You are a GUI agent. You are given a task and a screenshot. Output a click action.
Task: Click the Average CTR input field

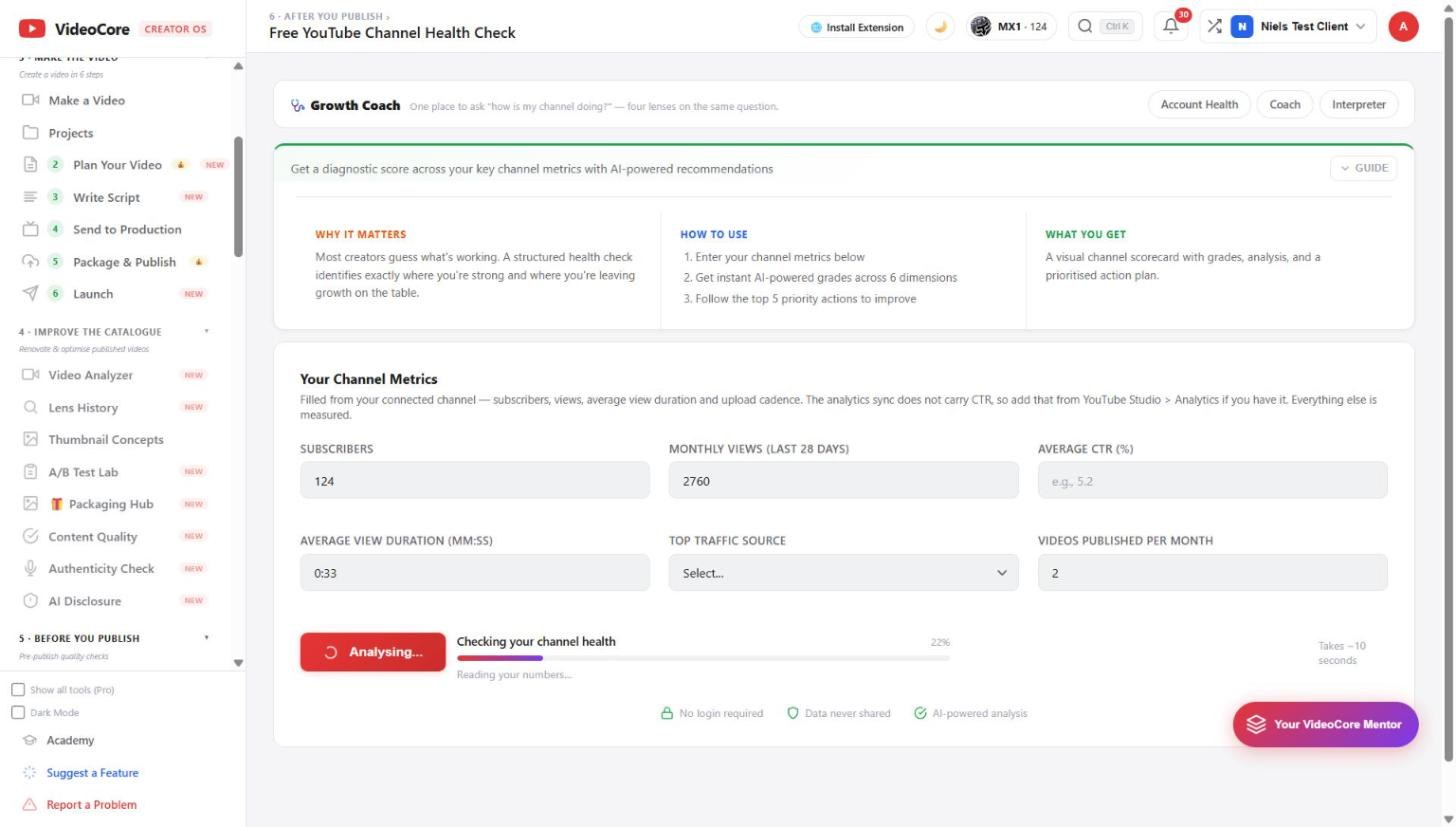[x=1212, y=480]
